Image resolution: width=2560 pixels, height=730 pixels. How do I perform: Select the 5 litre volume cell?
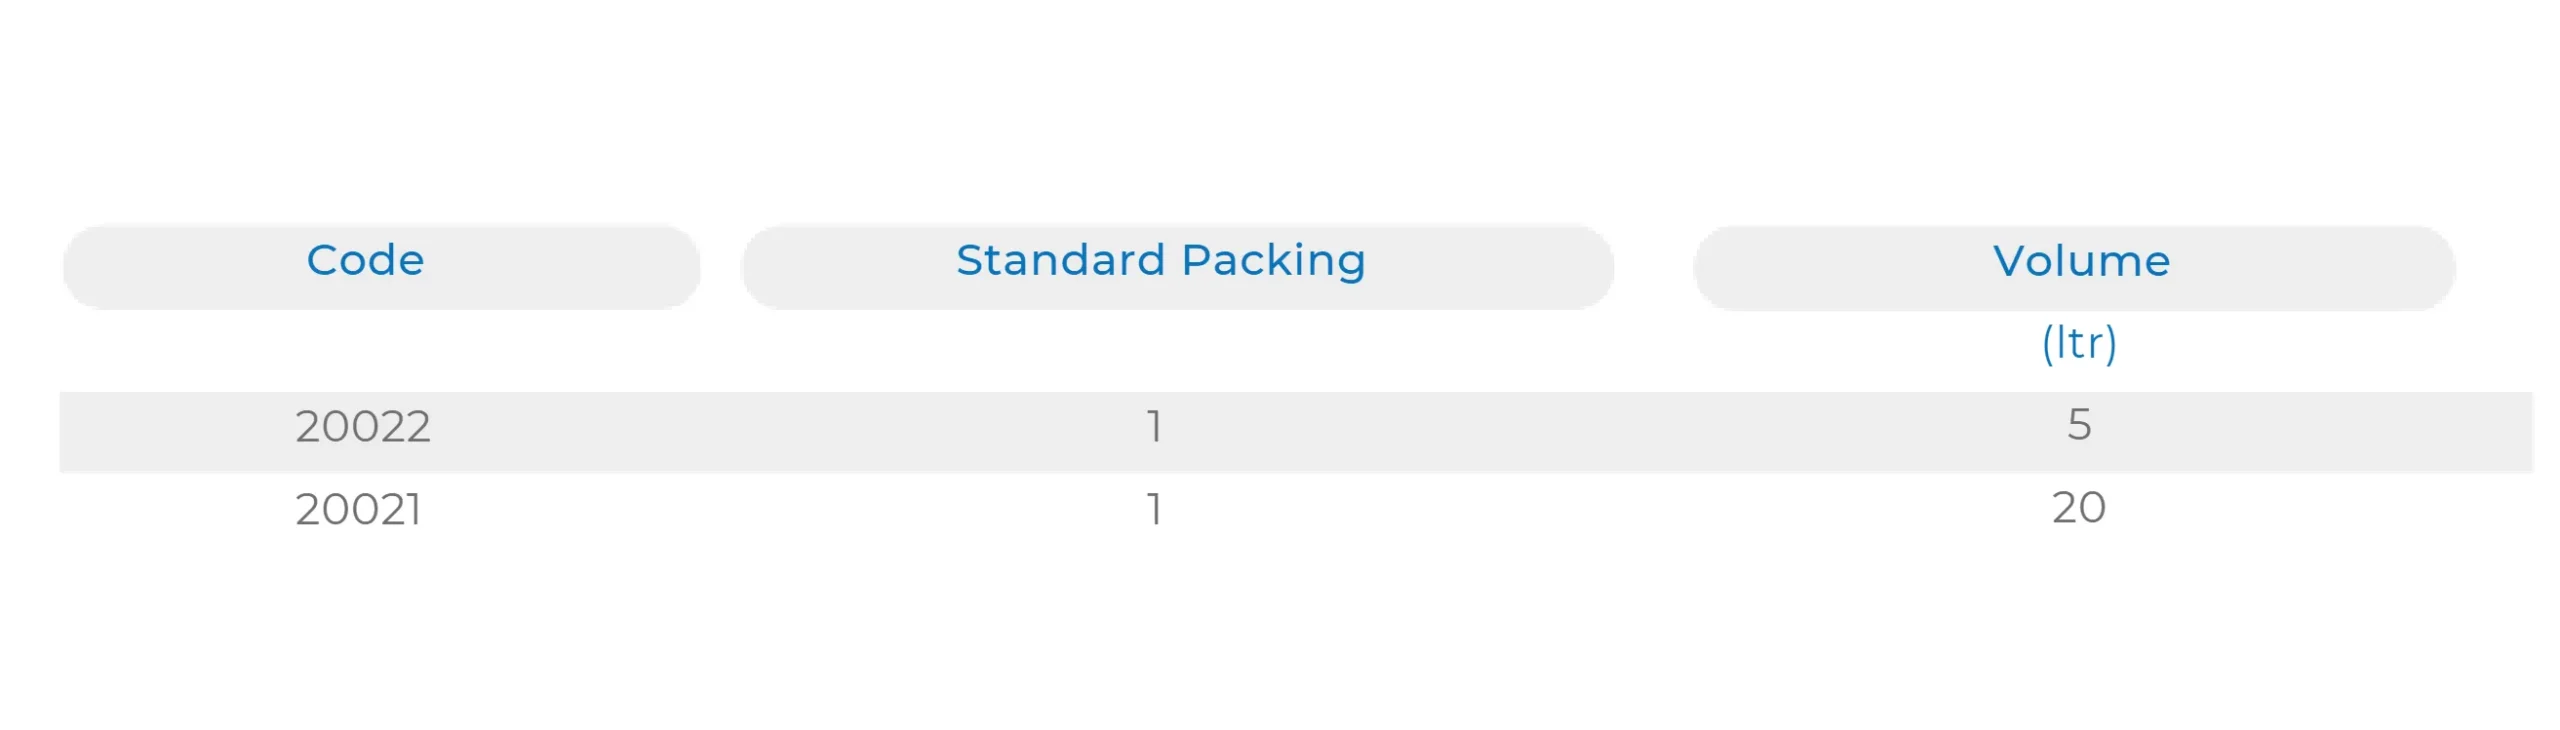click(2079, 425)
